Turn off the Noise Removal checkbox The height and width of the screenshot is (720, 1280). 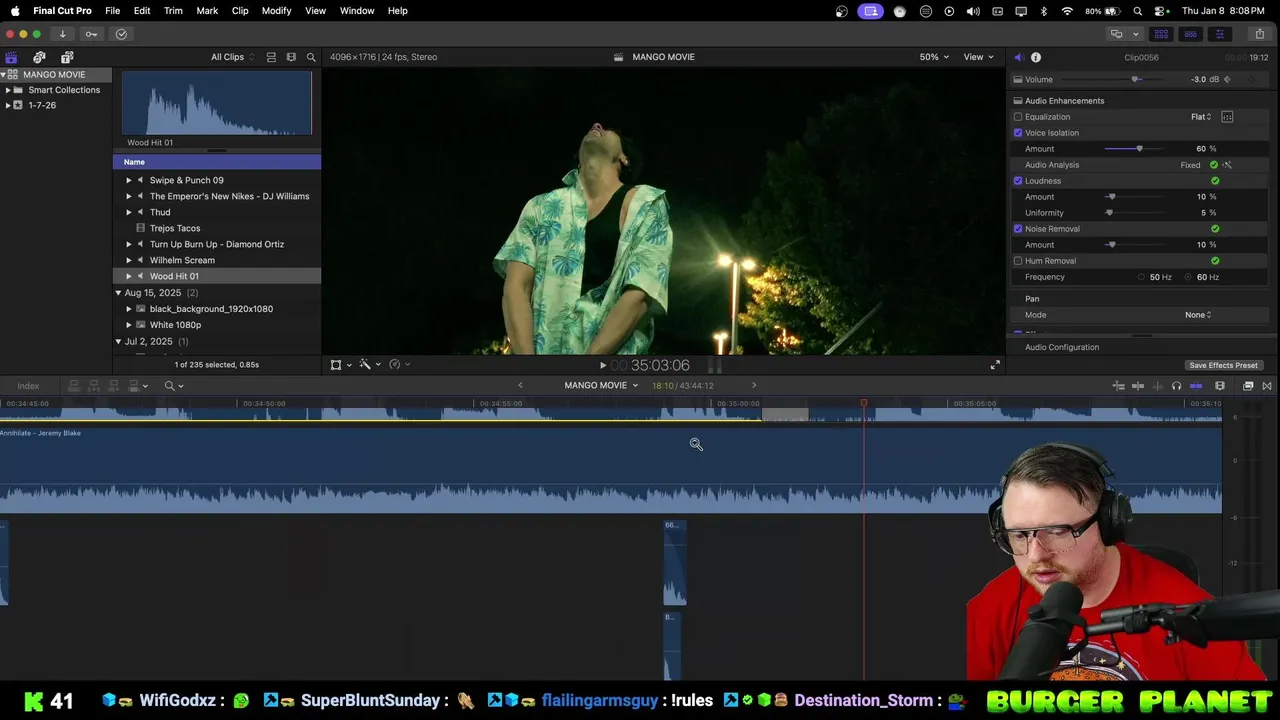pos(1018,229)
